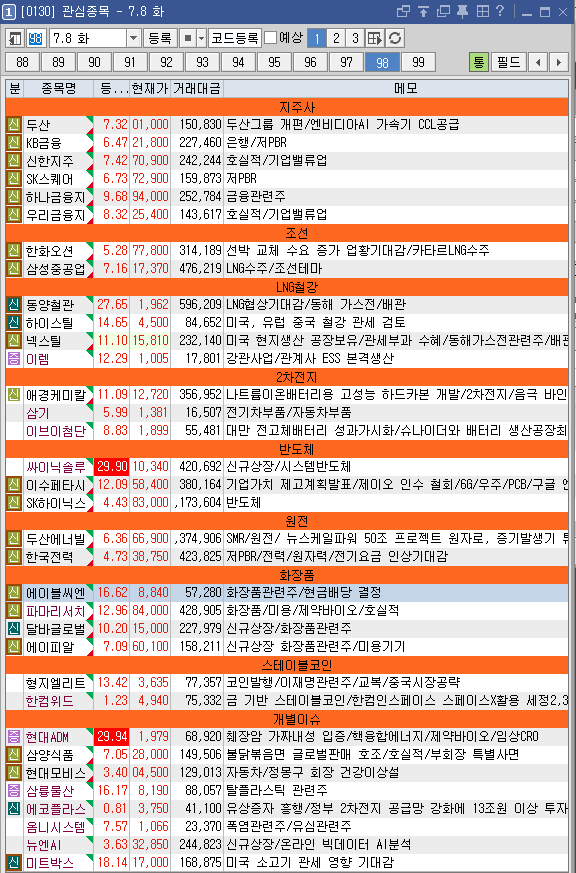576x873 pixels.
Task: Click the 증 icon beside 현대ADM
Action: (x=14, y=737)
